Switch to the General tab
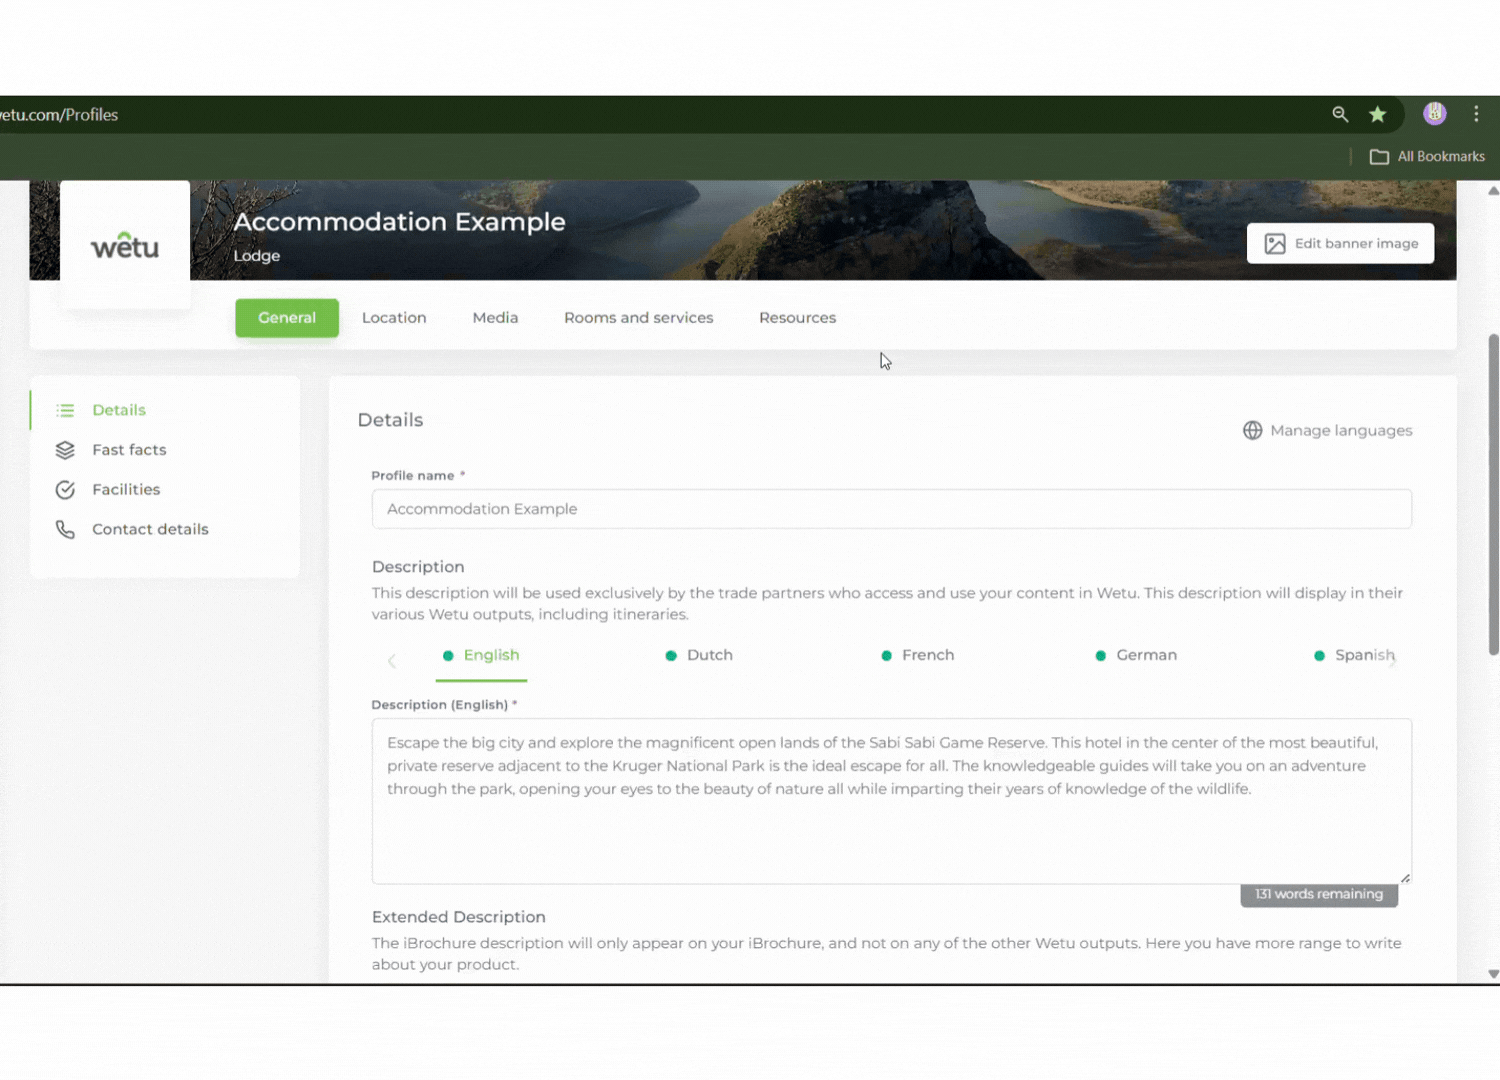The width and height of the screenshot is (1500, 1080). coord(287,318)
